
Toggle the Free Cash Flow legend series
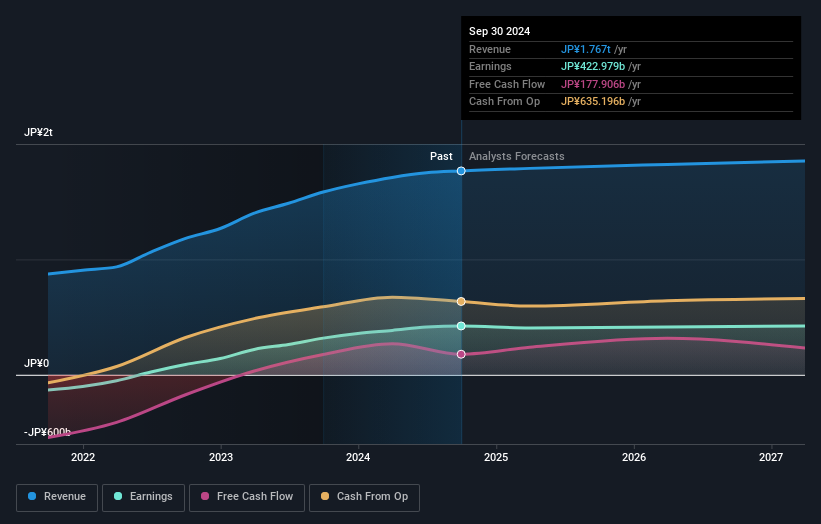[x=247, y=497]
